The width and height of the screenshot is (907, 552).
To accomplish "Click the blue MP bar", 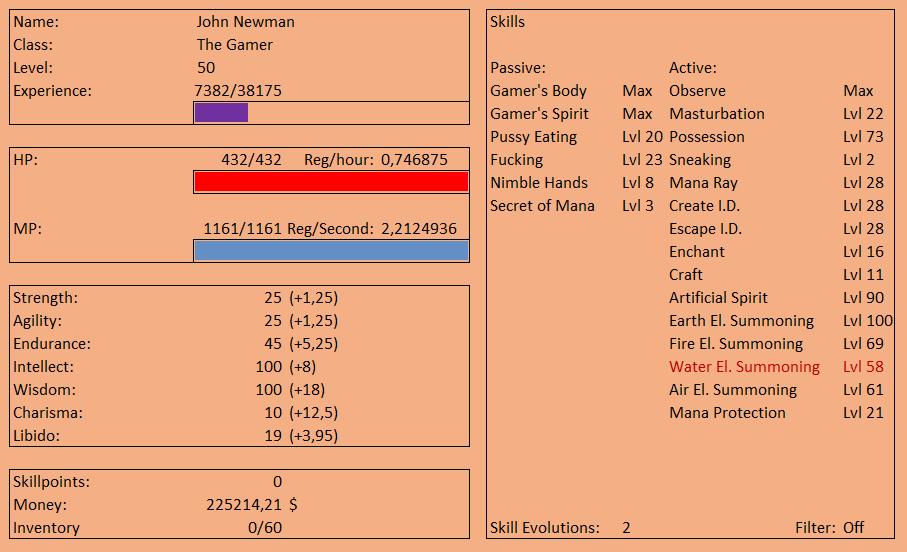I will pyautogui.click(x=331, y=251).
